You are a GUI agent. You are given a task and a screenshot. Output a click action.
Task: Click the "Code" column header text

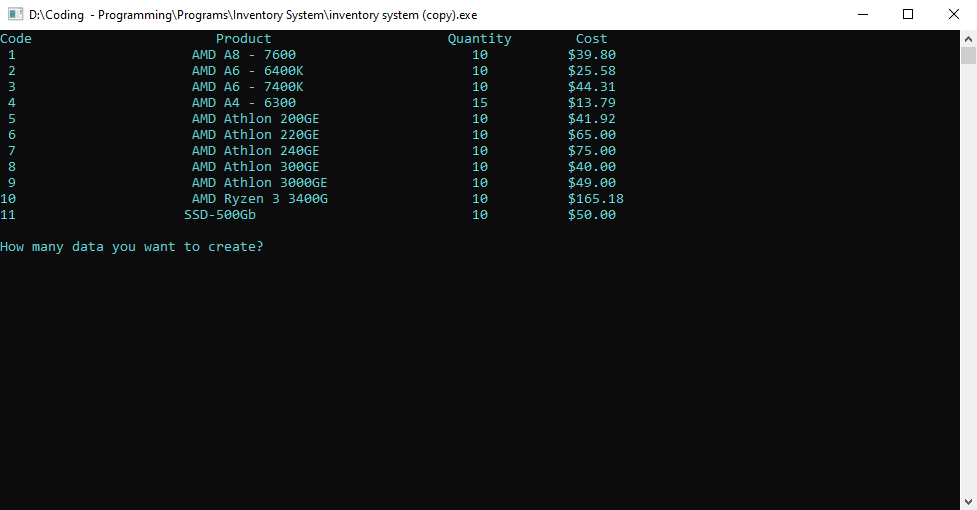point(16,39)
